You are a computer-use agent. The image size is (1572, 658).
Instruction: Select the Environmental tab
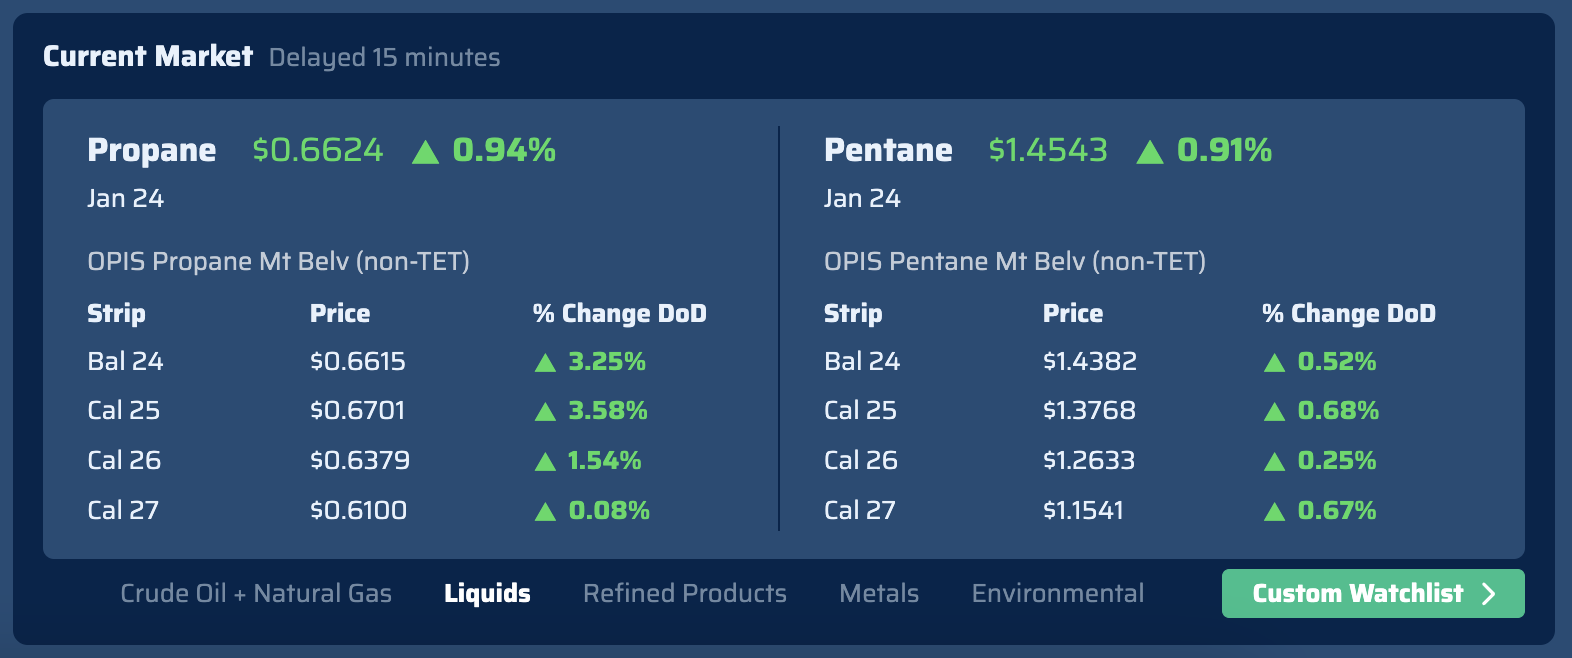point(1057,593)
